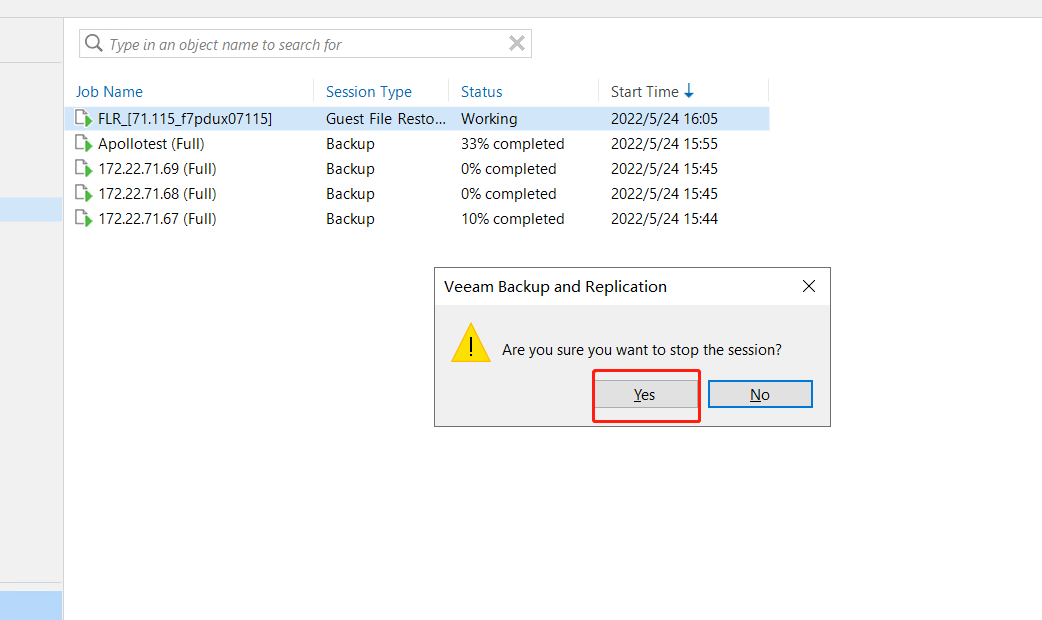This screenshot has width=1042, height=620.
Task: Click the Working status cell
Action: tap(489, 118)
